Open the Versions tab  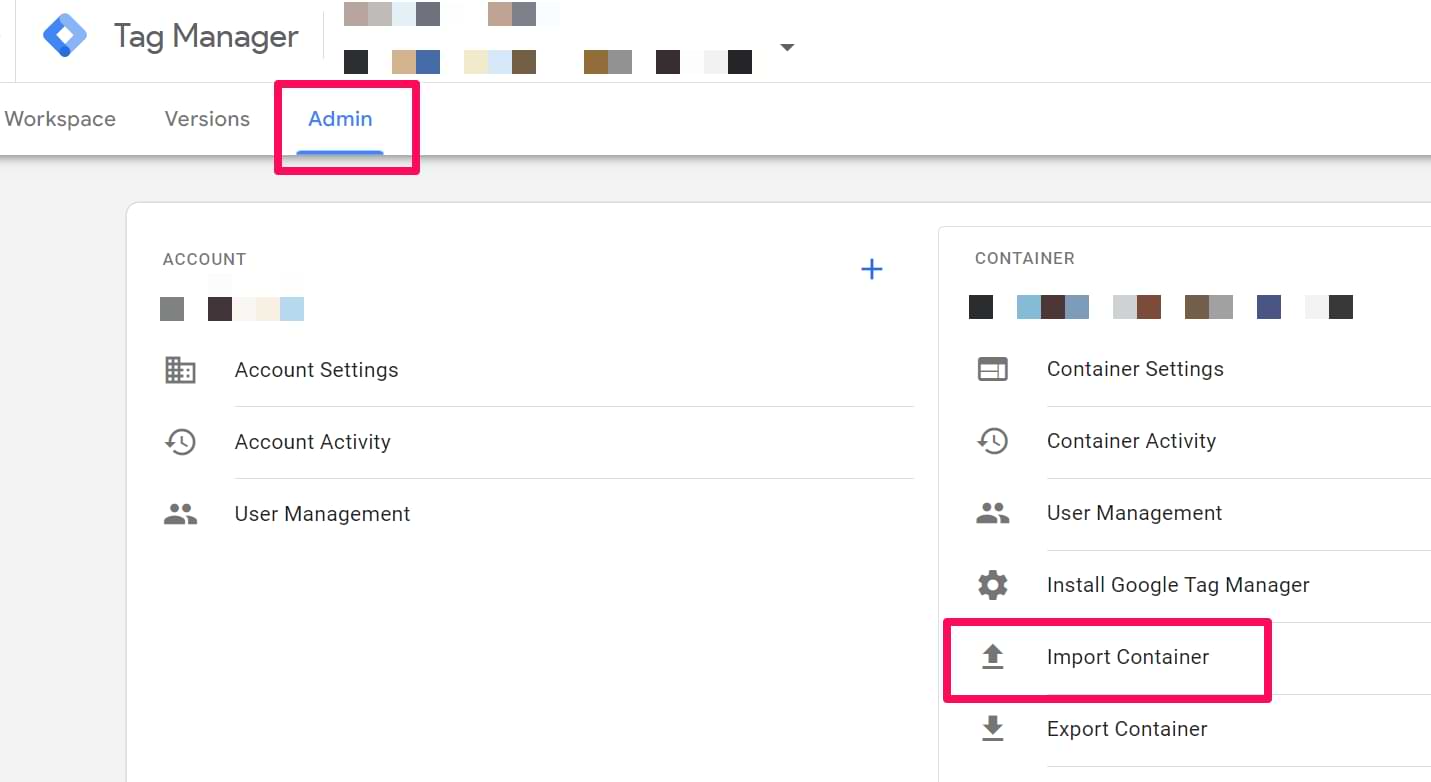(207, 119)
